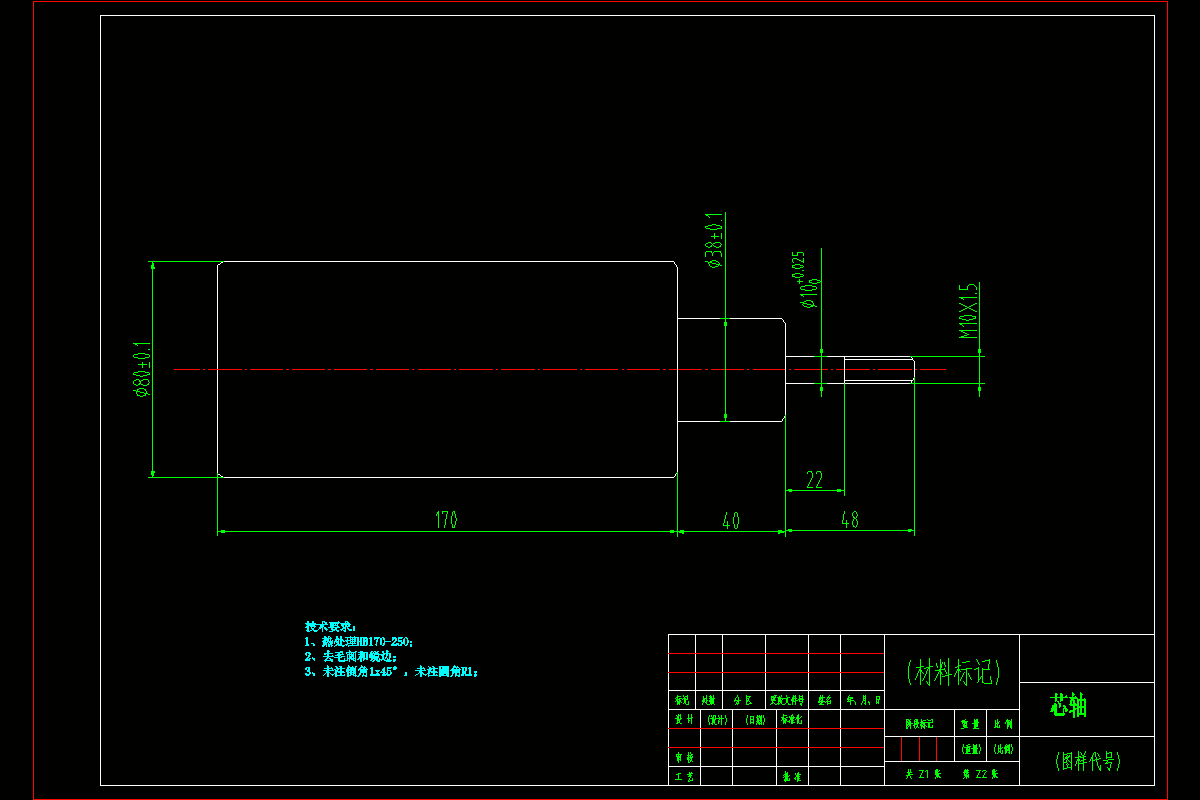This screenshot has width=1200, height=800.
Task: Click the (图样代号) drawing number field
Action: [1088, 761]
